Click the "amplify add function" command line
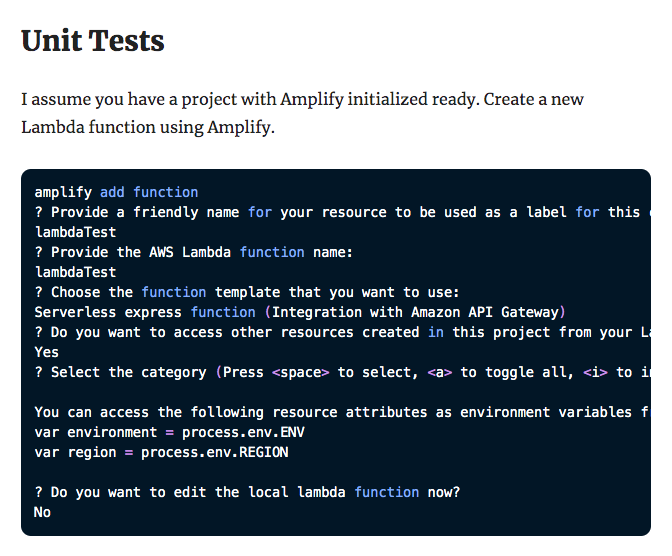 coord(116,192)
